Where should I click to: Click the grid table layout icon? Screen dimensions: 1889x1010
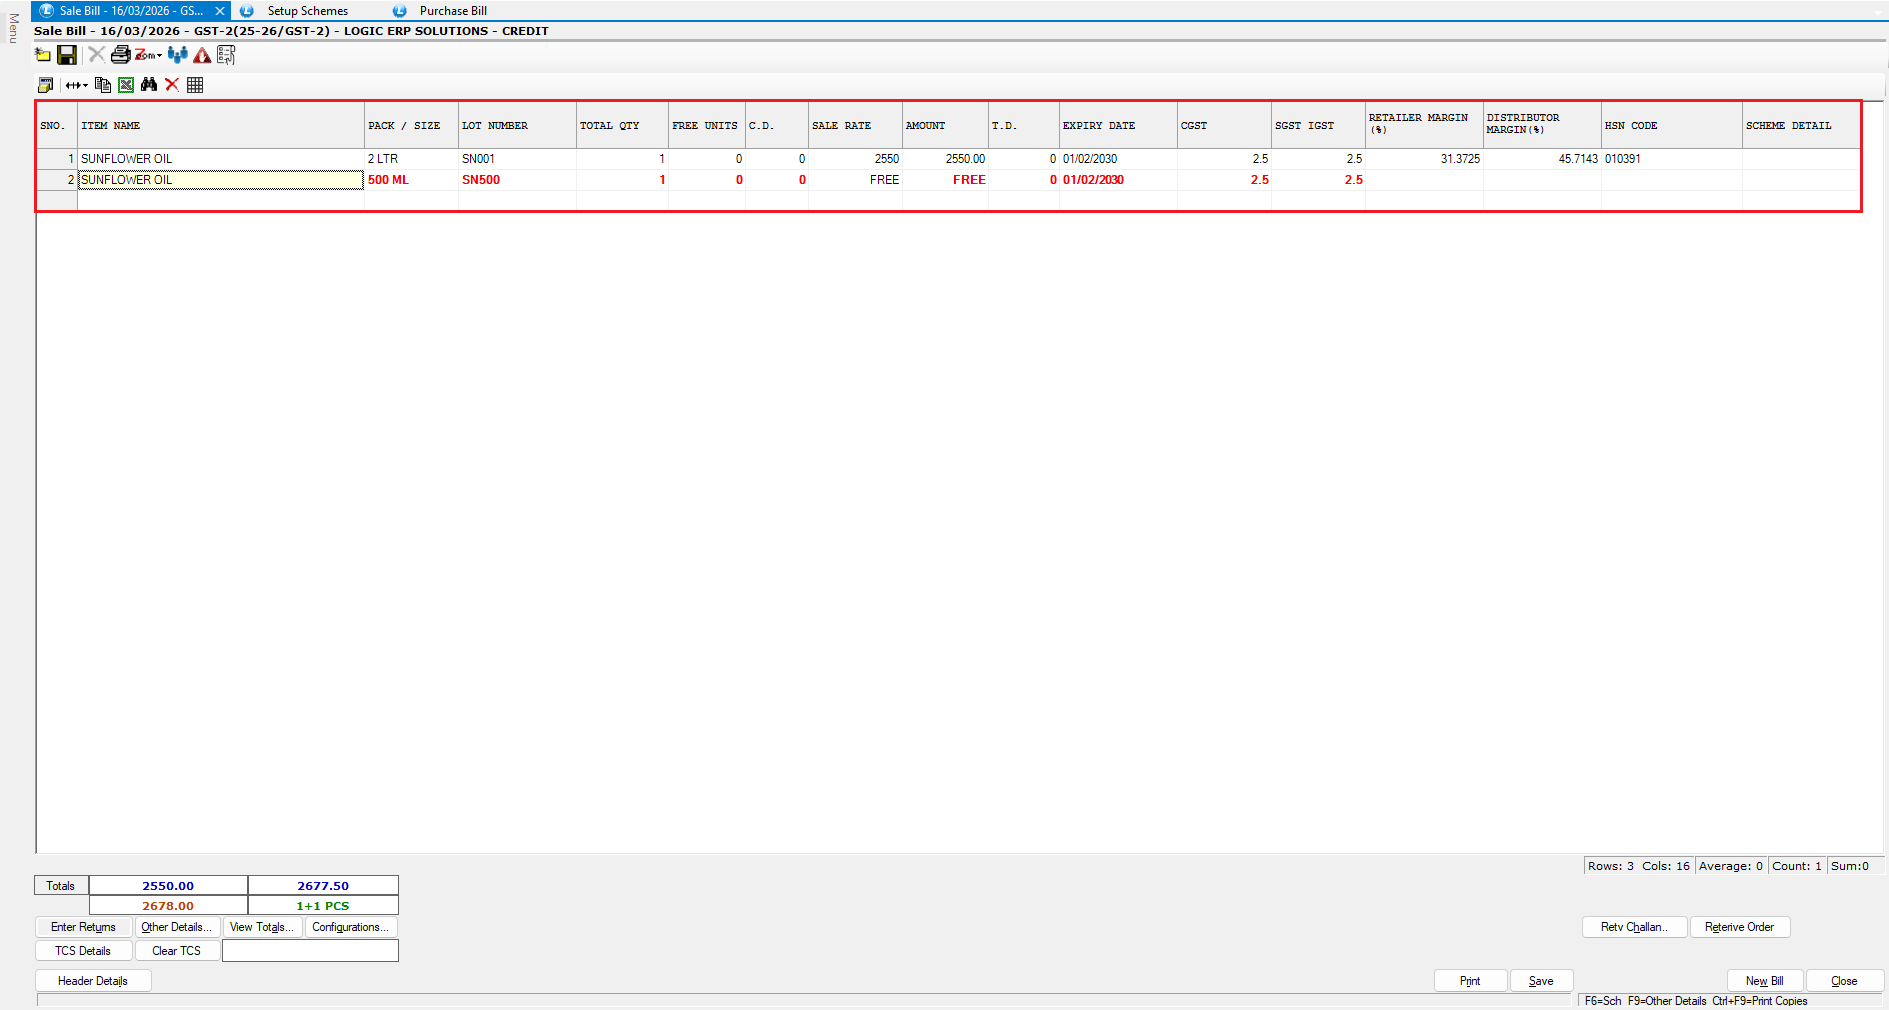click(x=195, y=85)
